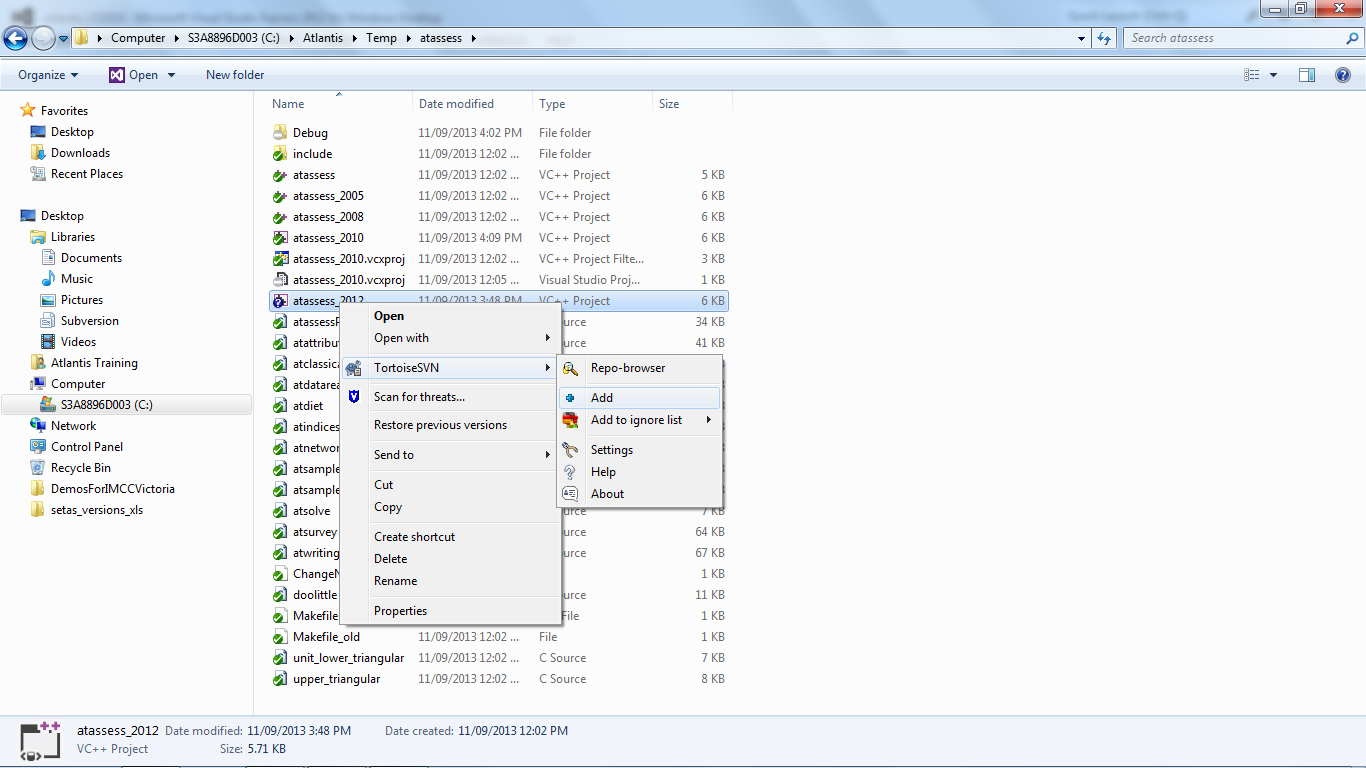Click the Add to ignore list icon

570,420
